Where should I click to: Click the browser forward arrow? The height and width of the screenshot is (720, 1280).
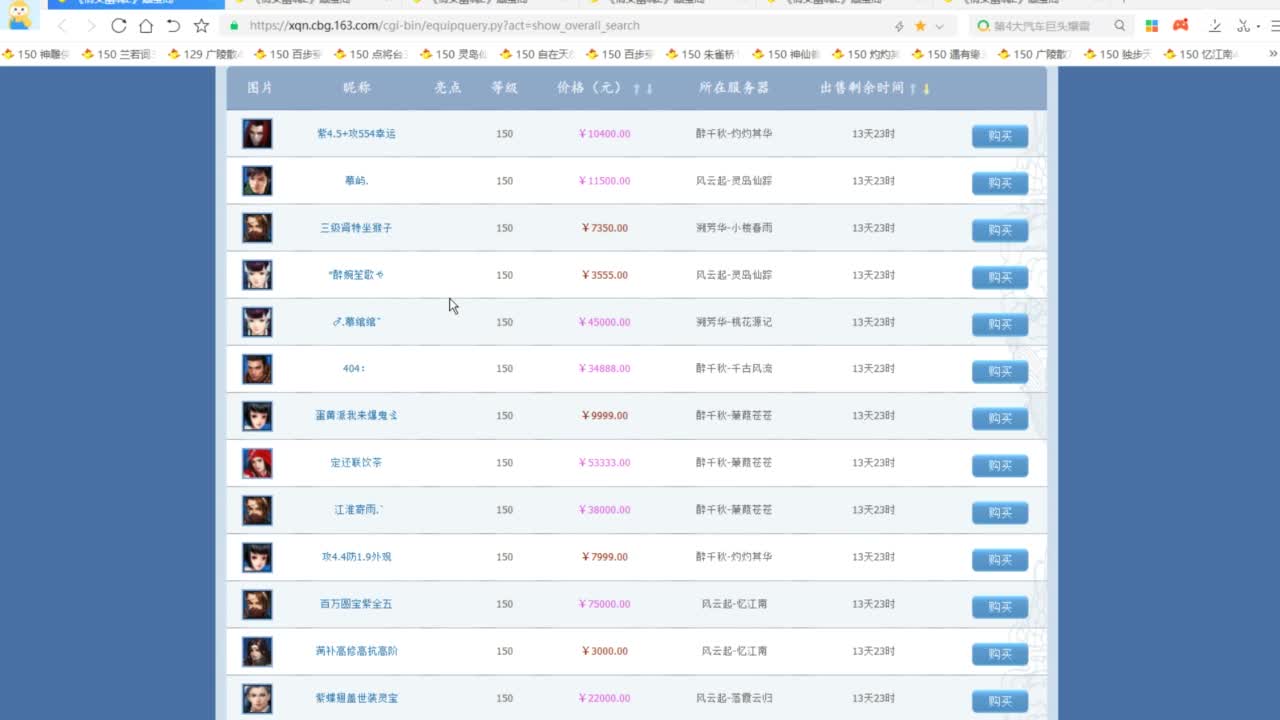pyautogui.click(x=91, y=26)
